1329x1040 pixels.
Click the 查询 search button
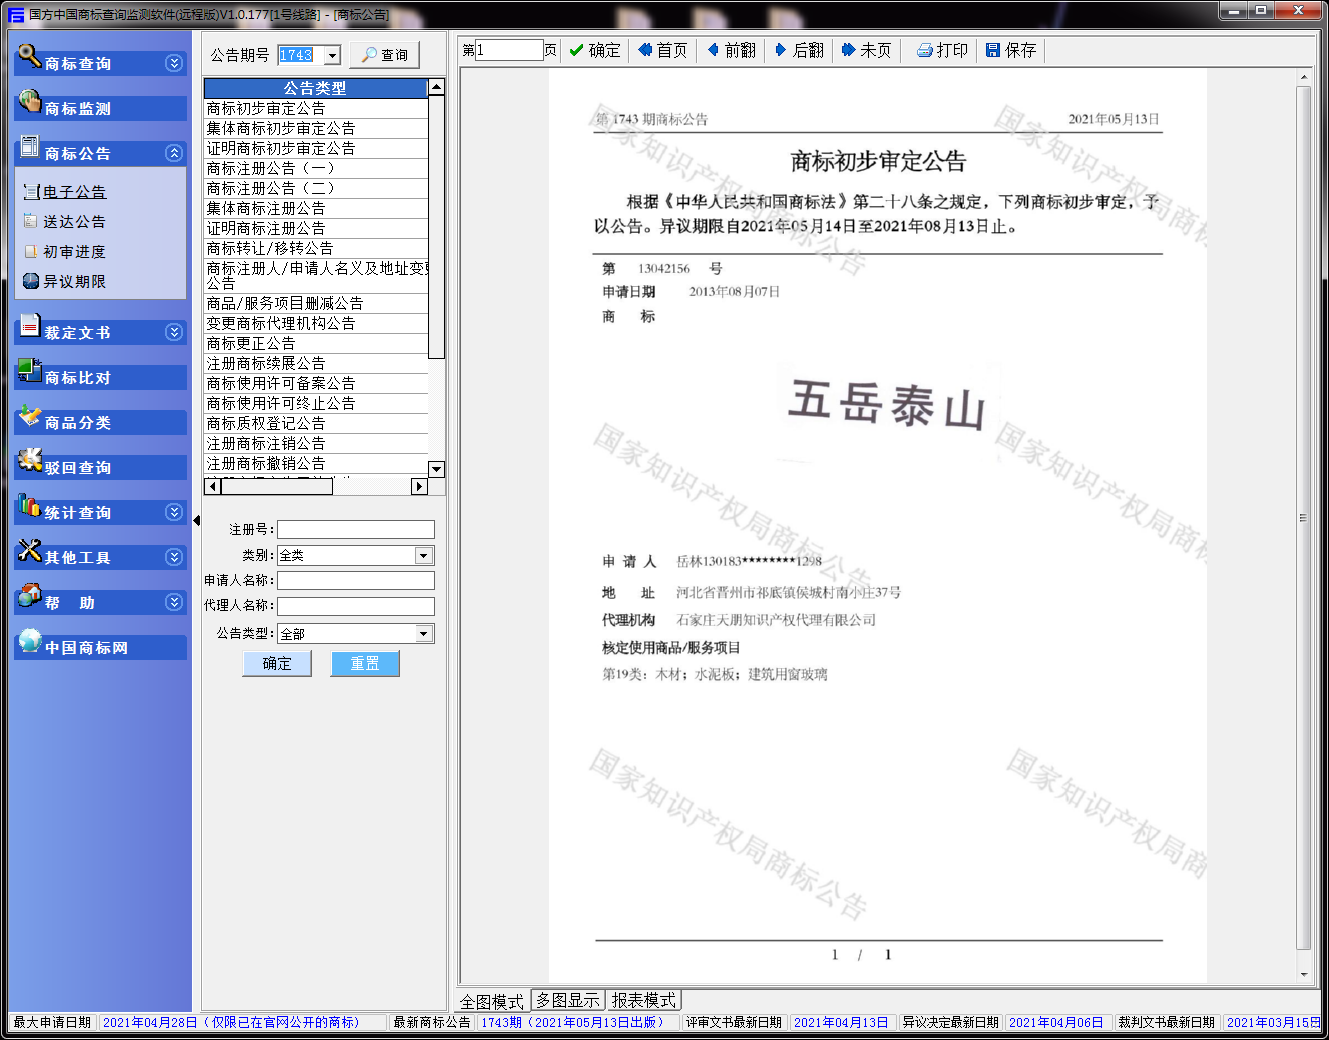click(x=385, y=55)
